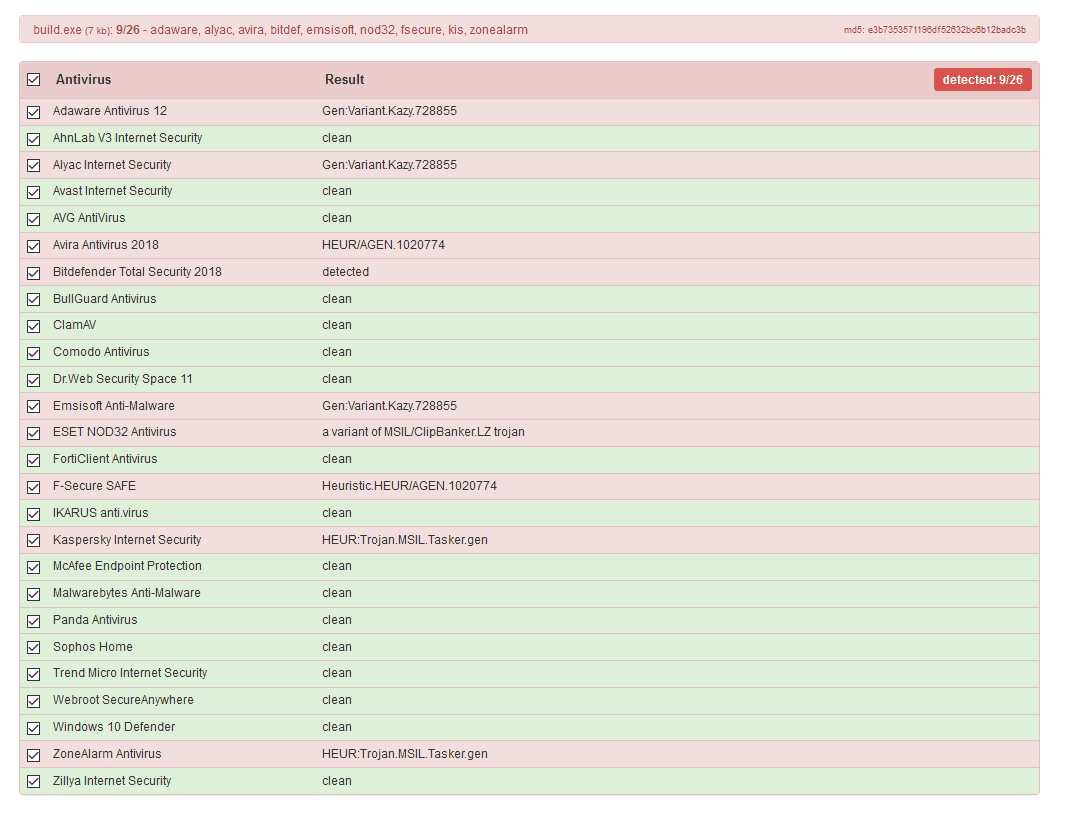Screen dimensions: 1073x822
Task: Click 'Bitdefender Total Security 2018' name
Action: pyautogui.click(x=137, y=272)
